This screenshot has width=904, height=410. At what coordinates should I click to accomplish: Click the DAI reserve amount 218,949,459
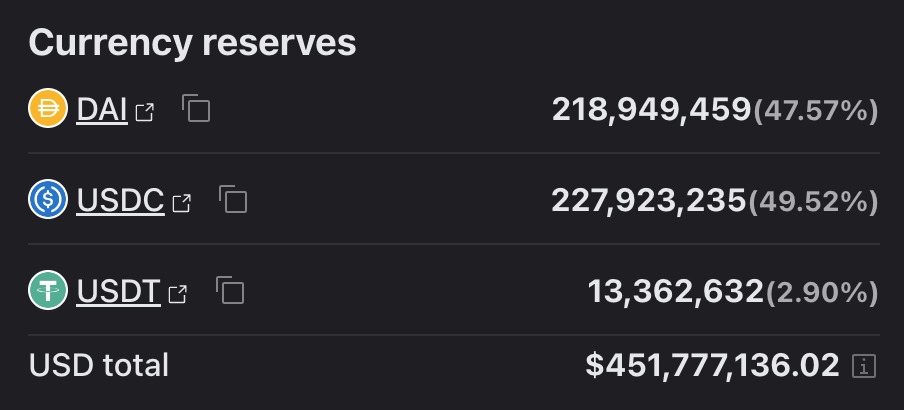(650, 110)
